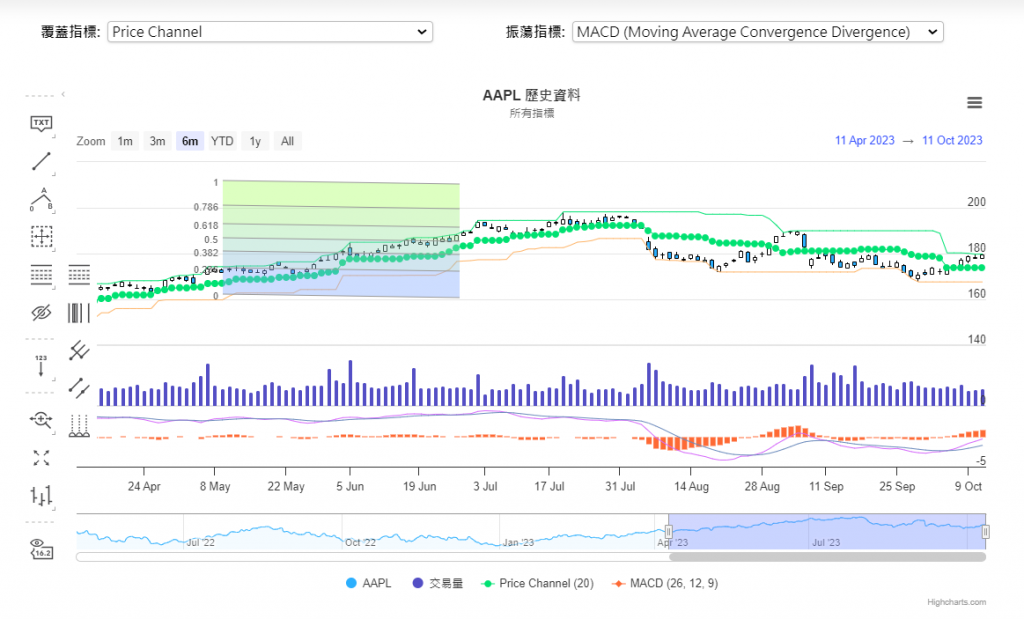Click the Fibonacci 0.382 level label
This screenshot has width=1024, height=619.
point(206,253)
